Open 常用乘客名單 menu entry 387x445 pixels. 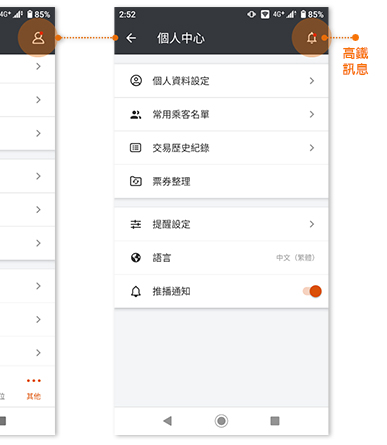click(x=221, y=114)
